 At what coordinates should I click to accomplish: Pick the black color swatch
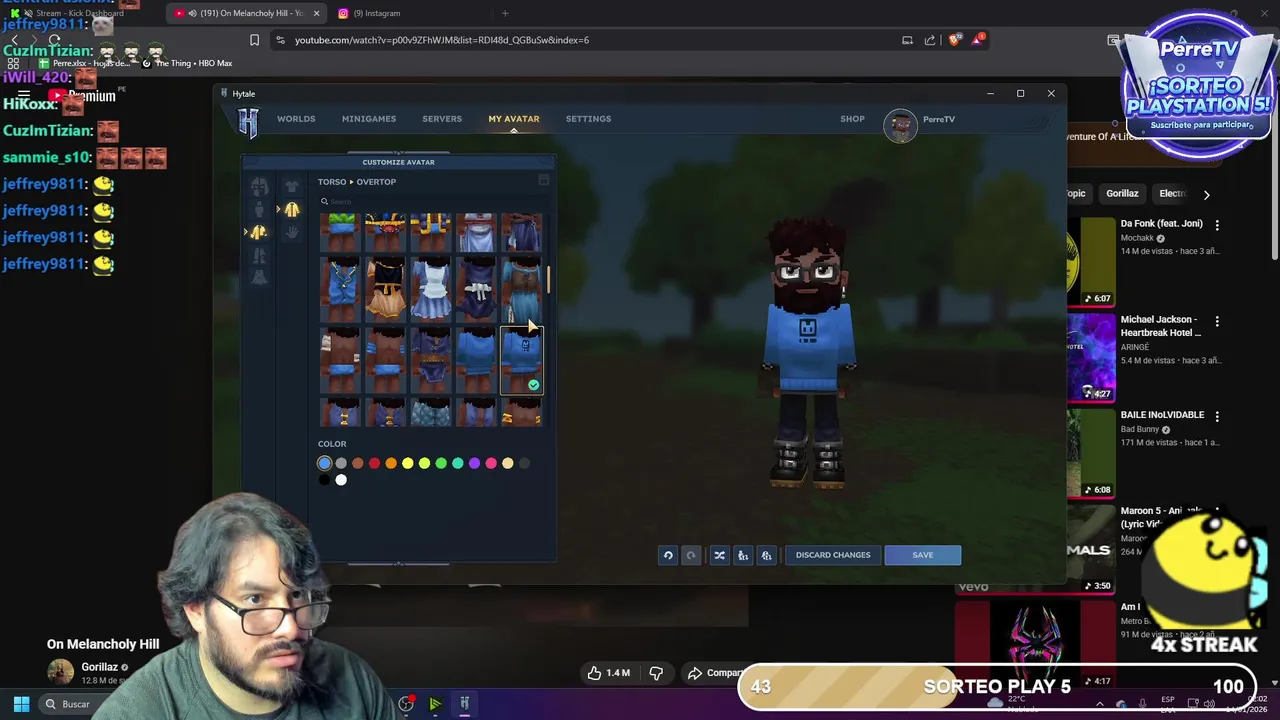tap(324, 480)
